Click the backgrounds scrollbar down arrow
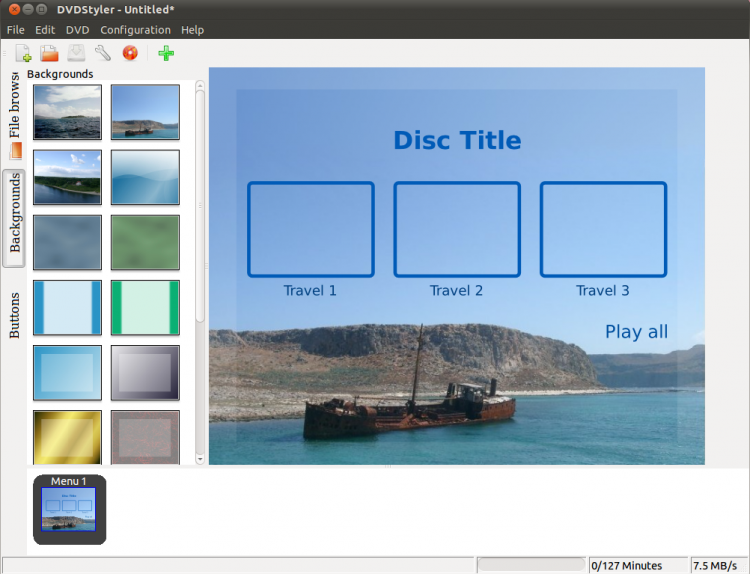This screenshot has width=750, height=574. pyautogui.click(x=200, y=459)
